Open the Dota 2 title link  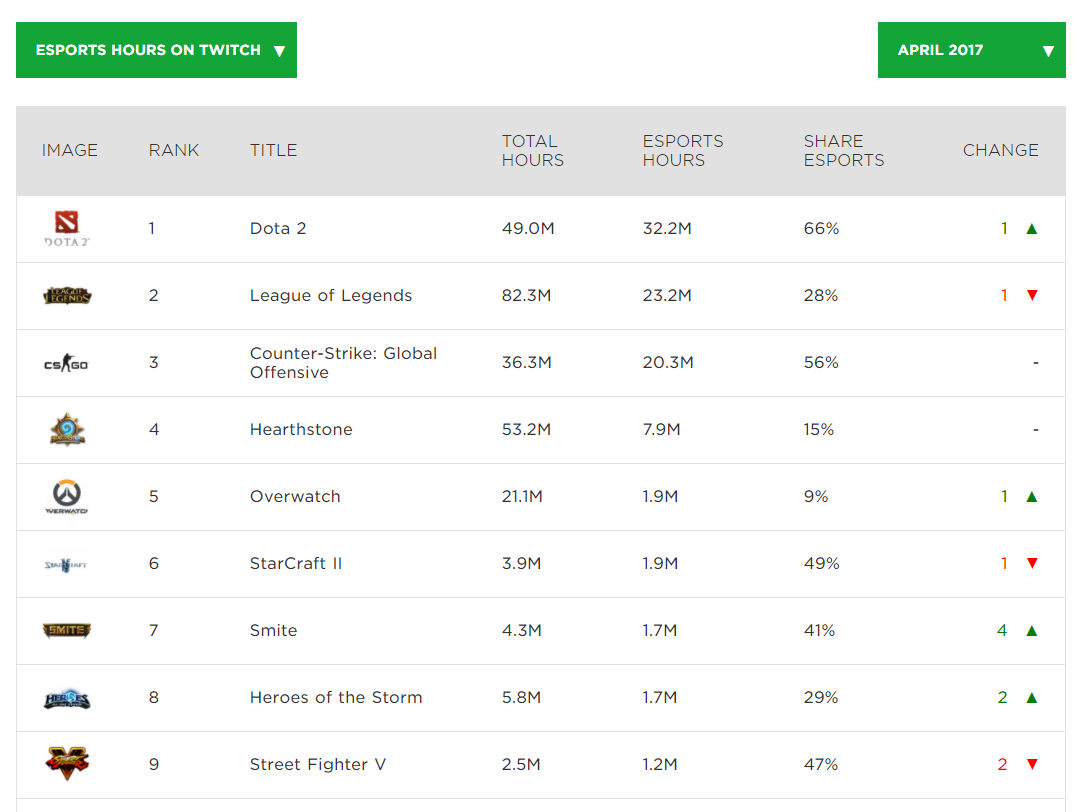coord(278,229)
